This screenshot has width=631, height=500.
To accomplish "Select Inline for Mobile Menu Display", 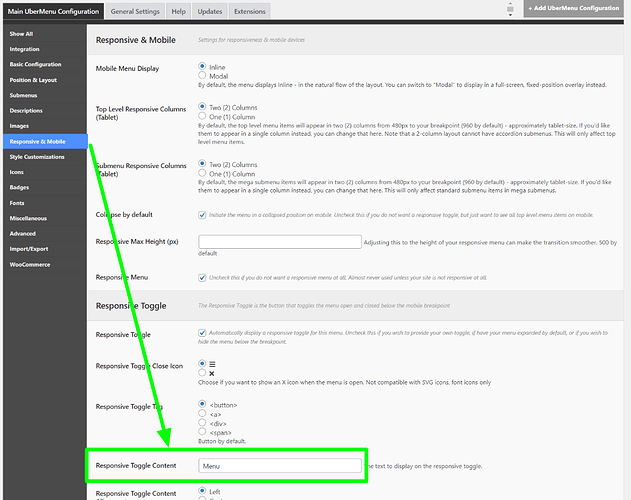I will 202,66.
